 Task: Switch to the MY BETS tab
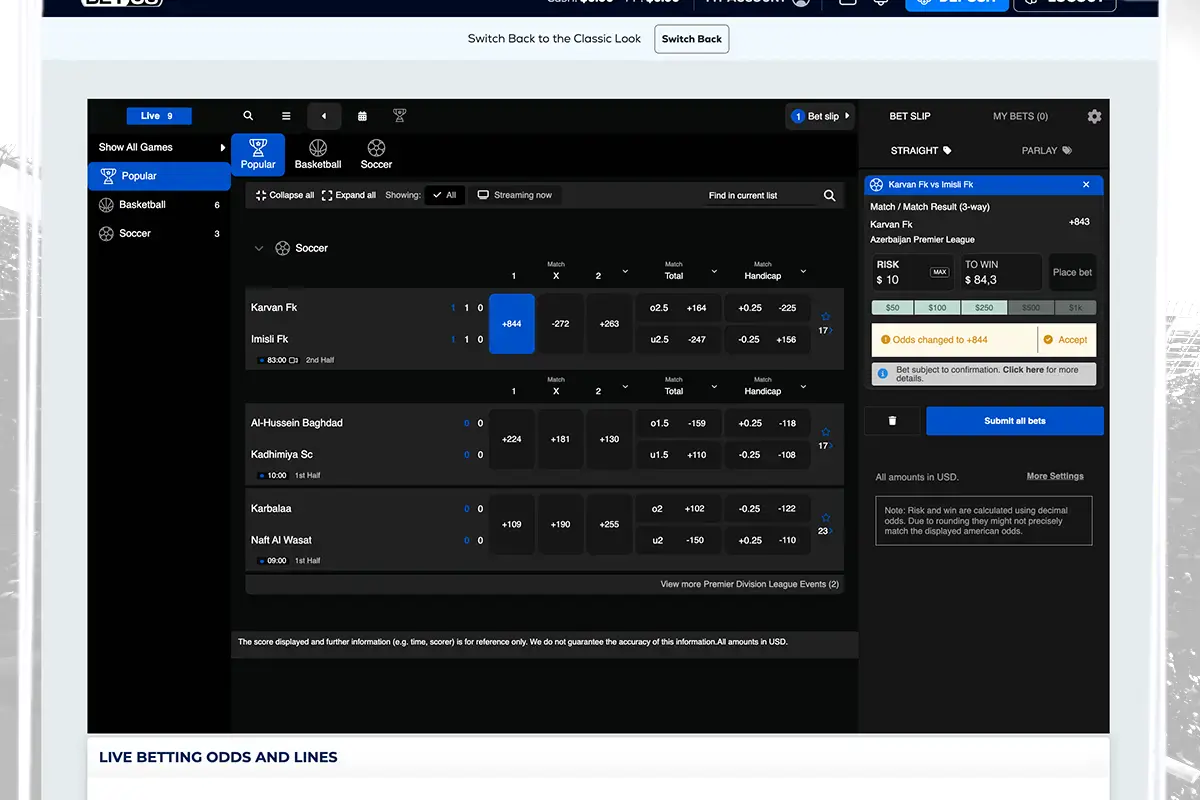point(1019,116)
